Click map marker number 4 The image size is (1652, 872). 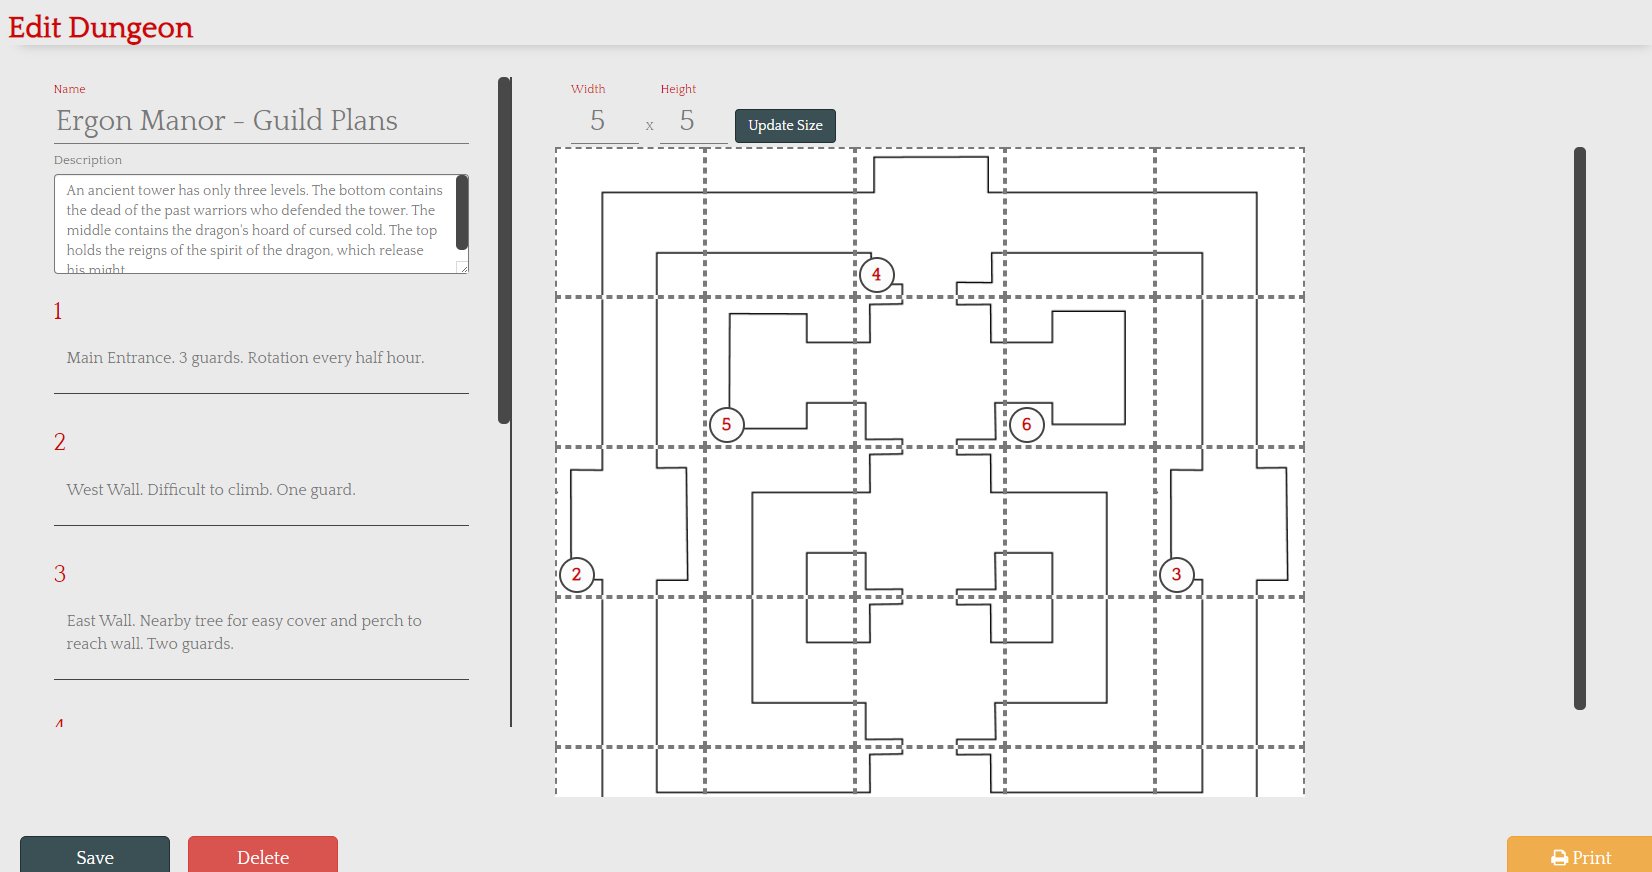[x=876, y=274]
